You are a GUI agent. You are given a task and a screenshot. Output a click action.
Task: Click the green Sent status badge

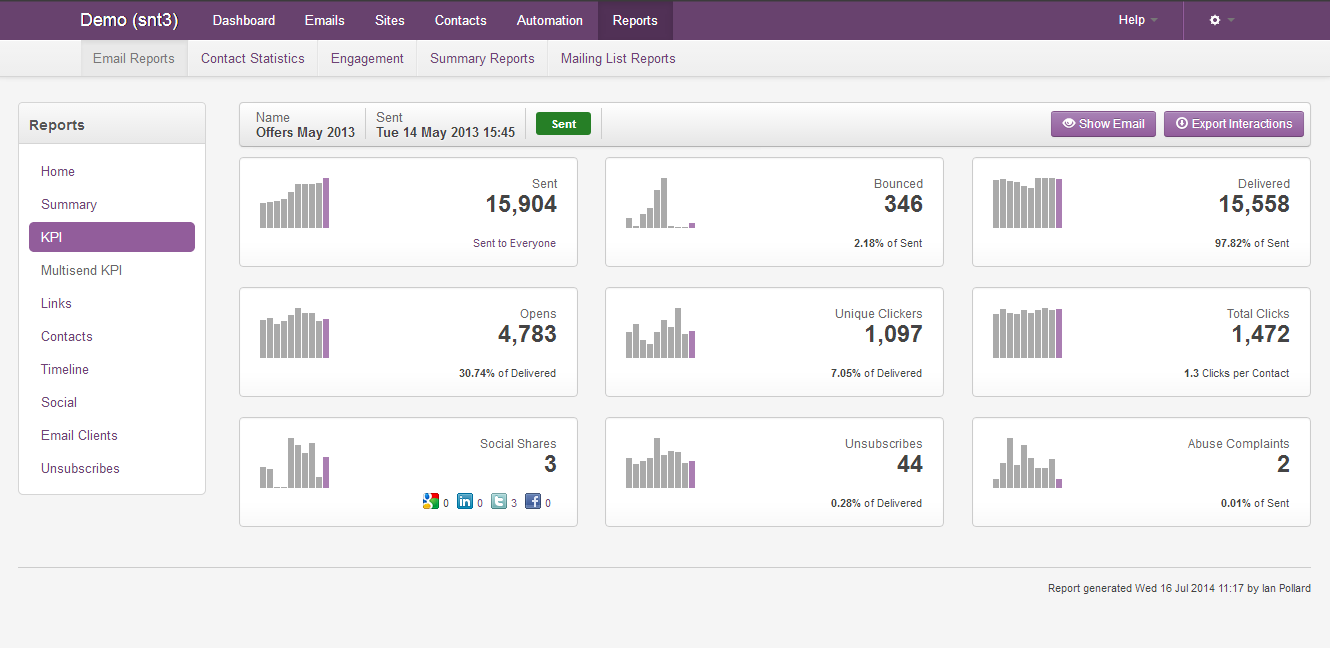563,124
